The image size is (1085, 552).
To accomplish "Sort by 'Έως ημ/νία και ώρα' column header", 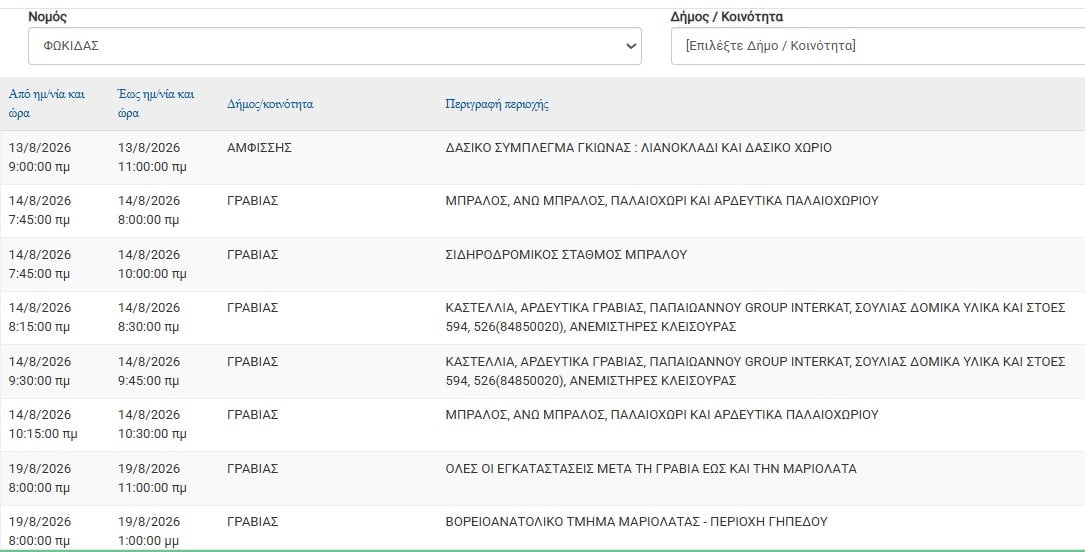I will tap(156, 104).
